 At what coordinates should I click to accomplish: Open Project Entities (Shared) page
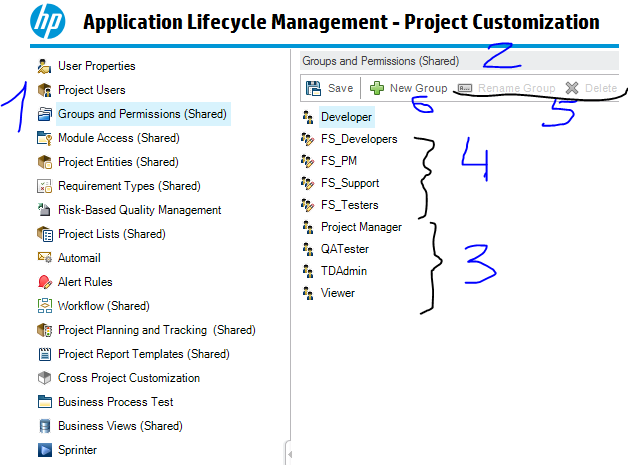click(118, 162)
